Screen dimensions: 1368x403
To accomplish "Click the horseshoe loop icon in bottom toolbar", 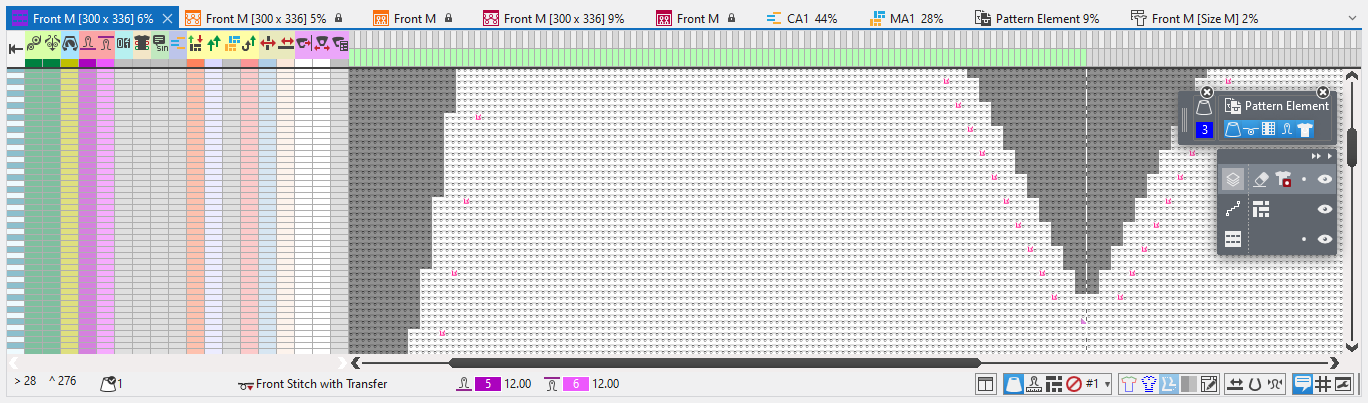I will point(1254,384).
